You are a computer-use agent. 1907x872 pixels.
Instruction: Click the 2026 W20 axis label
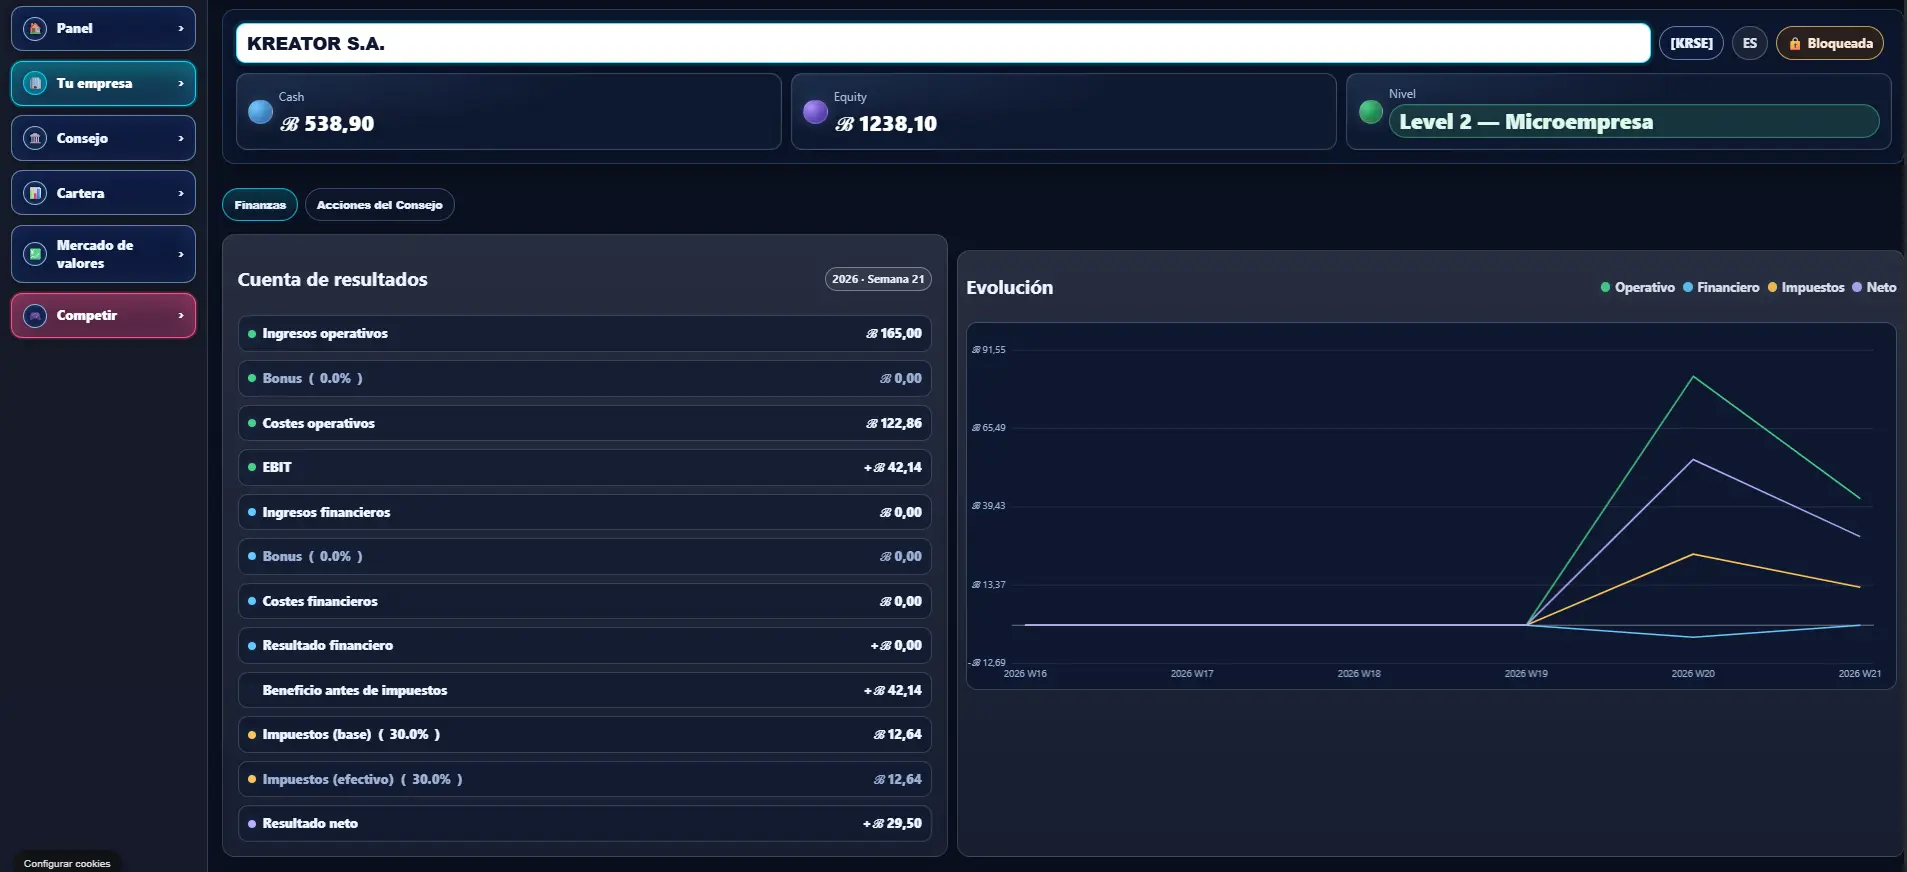[x=1693, y=674]
